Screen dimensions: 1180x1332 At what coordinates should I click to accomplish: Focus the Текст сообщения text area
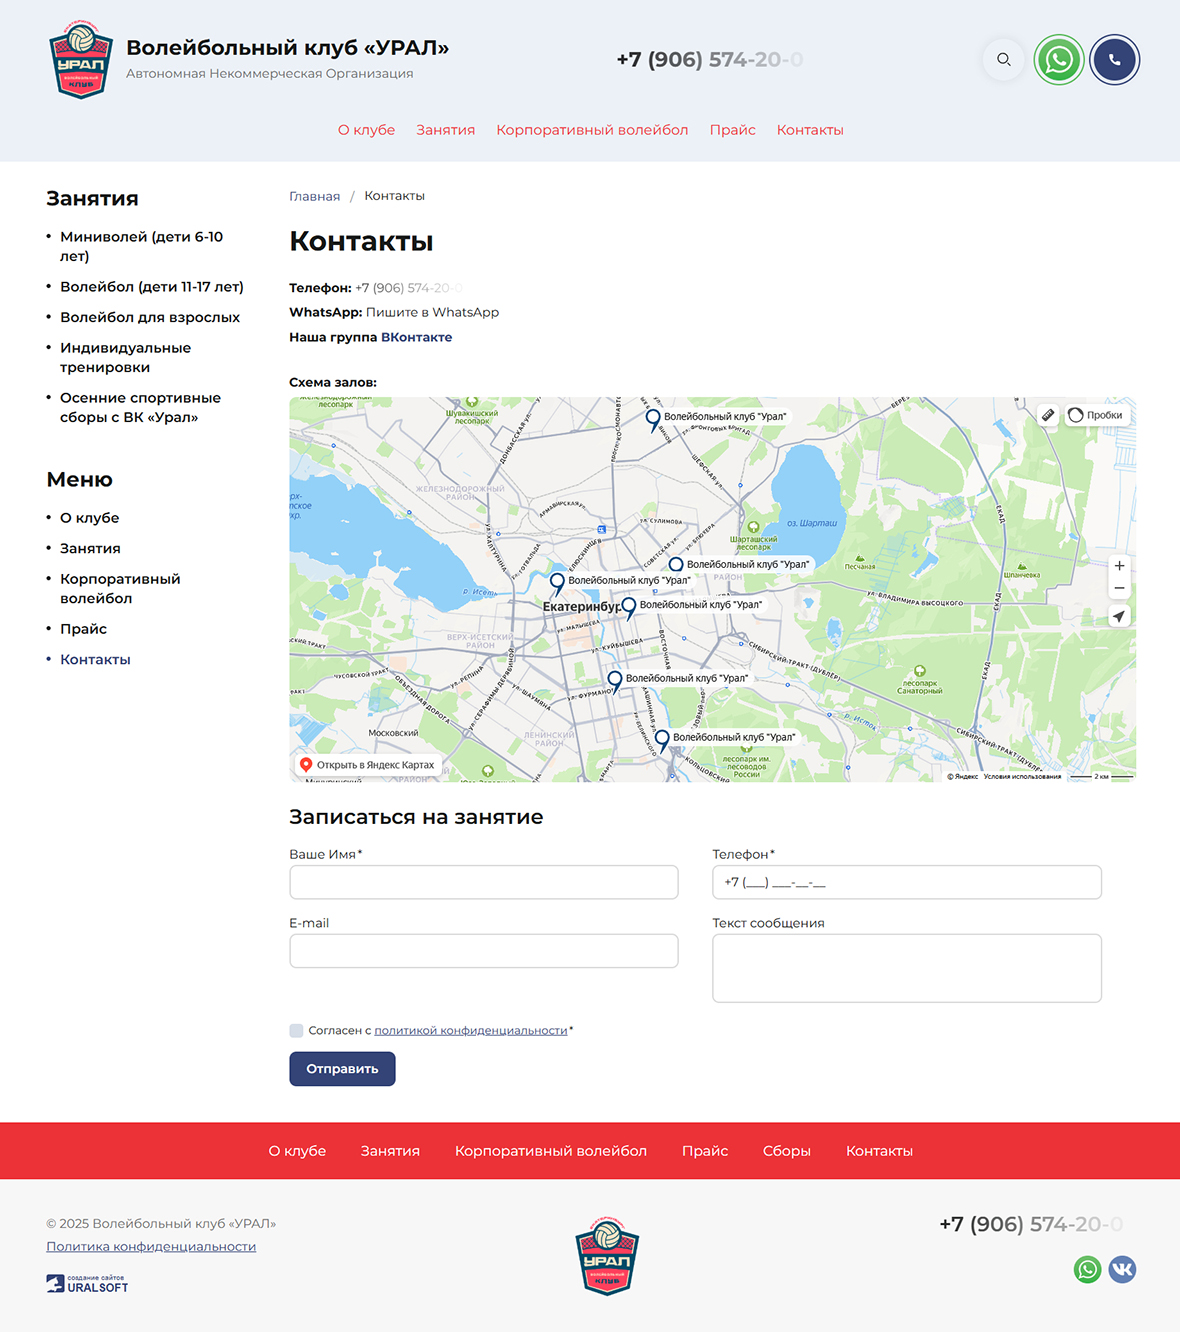click(906, 968)
